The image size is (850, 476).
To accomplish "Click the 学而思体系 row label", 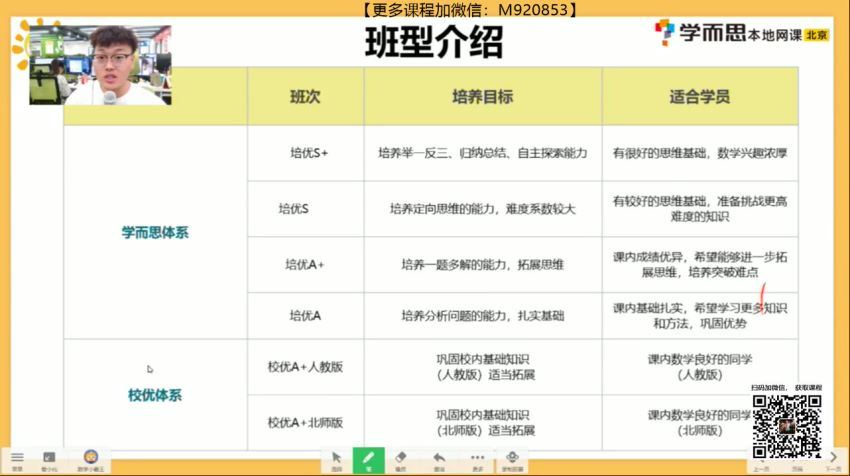I will click(155, 233).
